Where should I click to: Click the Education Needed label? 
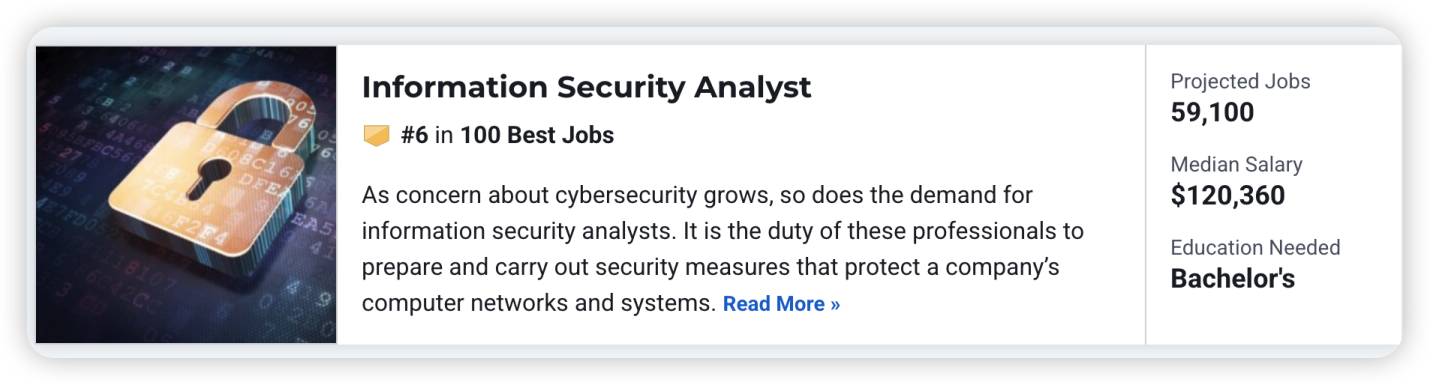pyautogui.click(x=1256, y=248)
